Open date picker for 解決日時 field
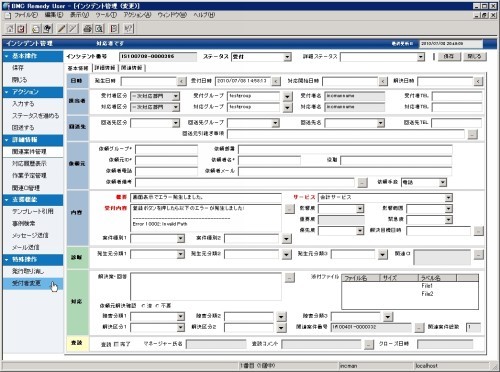 (x=478, y=81)
